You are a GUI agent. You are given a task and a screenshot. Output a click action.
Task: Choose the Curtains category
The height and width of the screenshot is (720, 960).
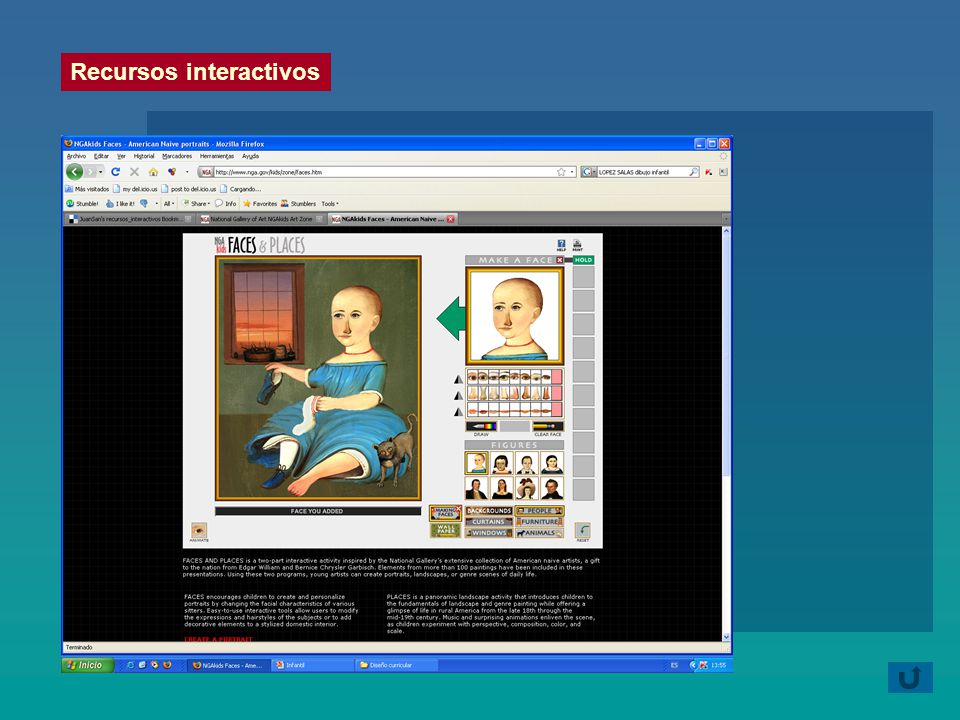click(x=489, y=522)
